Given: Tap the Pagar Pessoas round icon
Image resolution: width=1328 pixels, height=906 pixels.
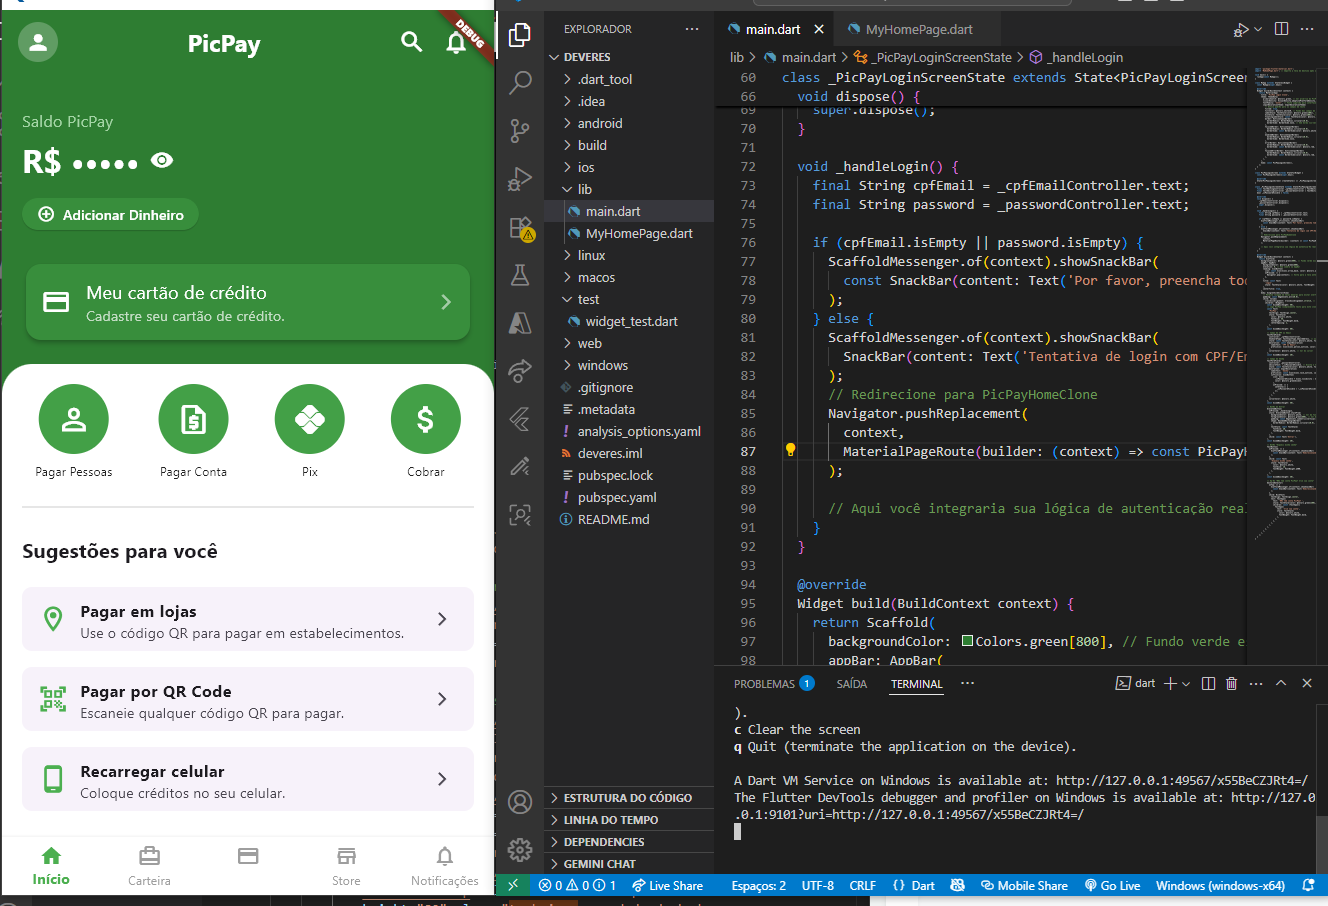Looking at the screenshot, I should pyautogui.click(x=74, y=419).
